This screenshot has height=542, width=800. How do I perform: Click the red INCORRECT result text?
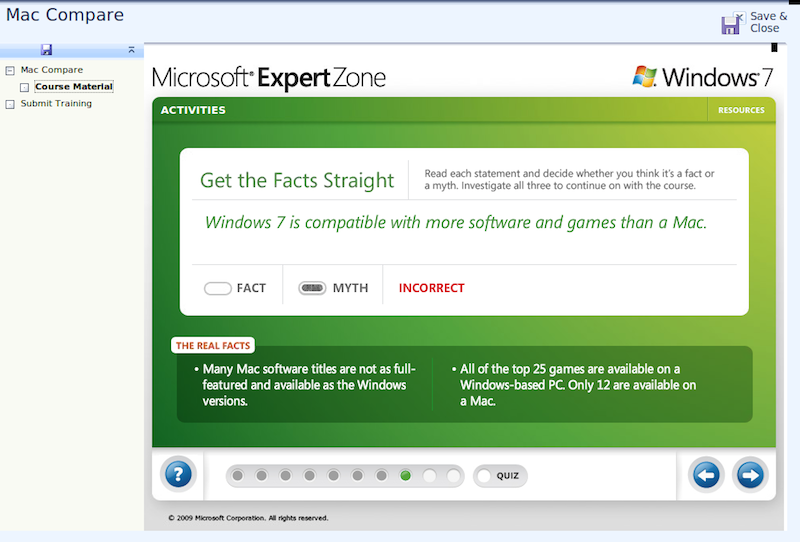click(432, 288)
